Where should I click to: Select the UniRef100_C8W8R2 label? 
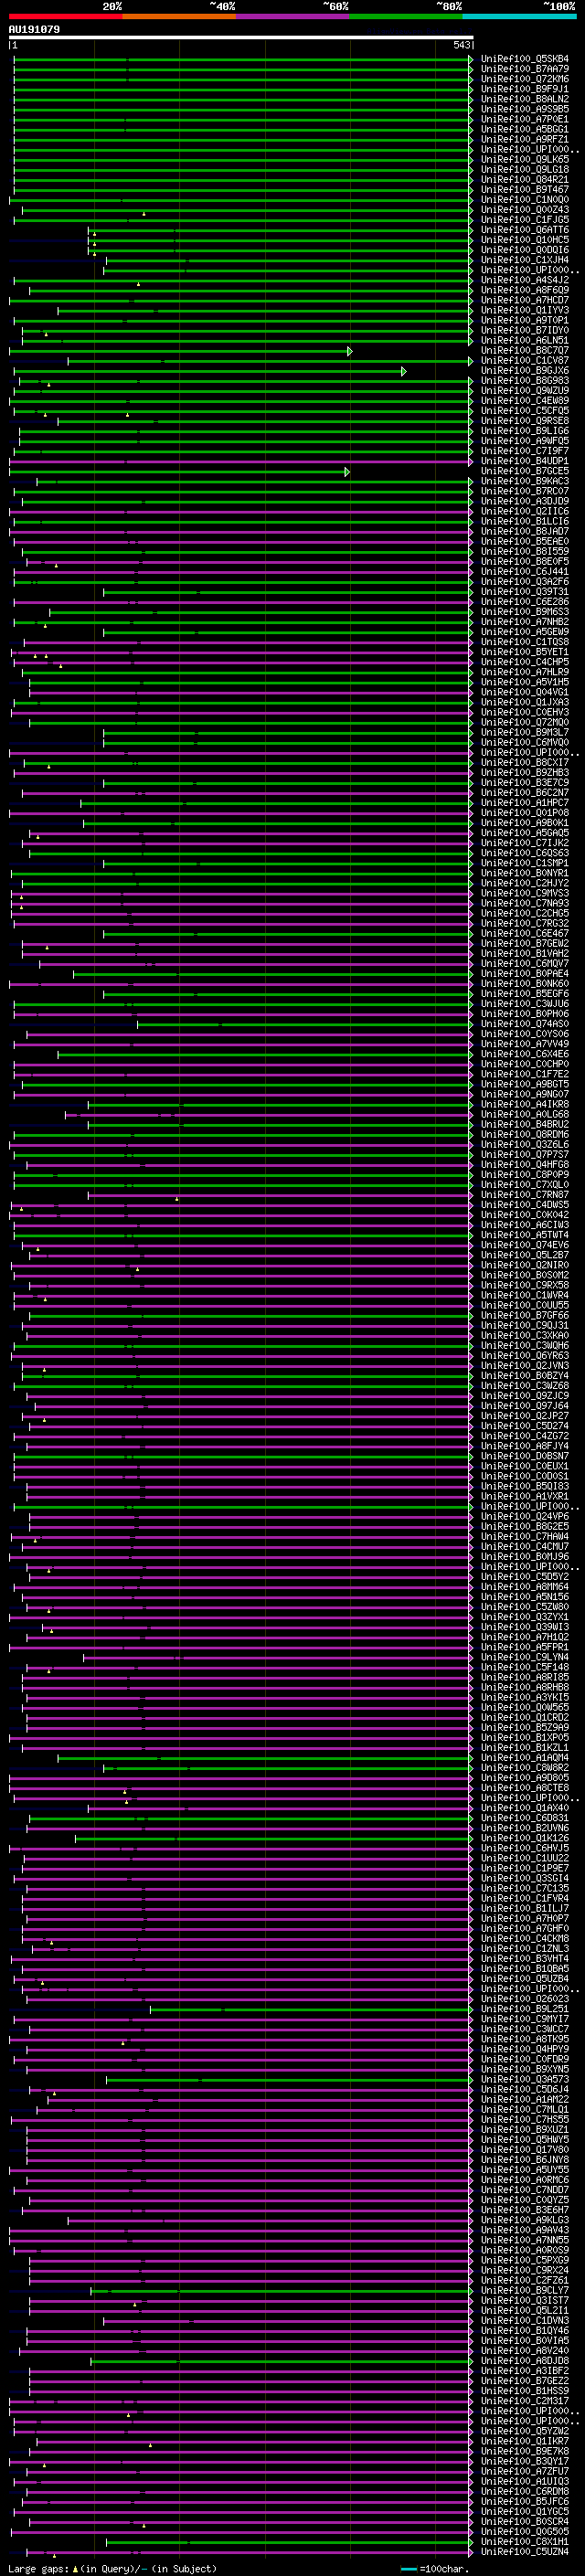tap(524, 1767)
